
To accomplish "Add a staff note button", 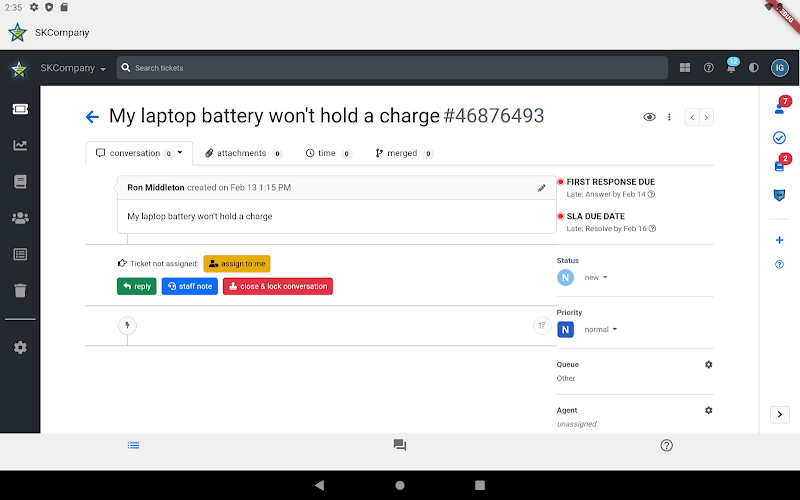I will coord(190,286).
